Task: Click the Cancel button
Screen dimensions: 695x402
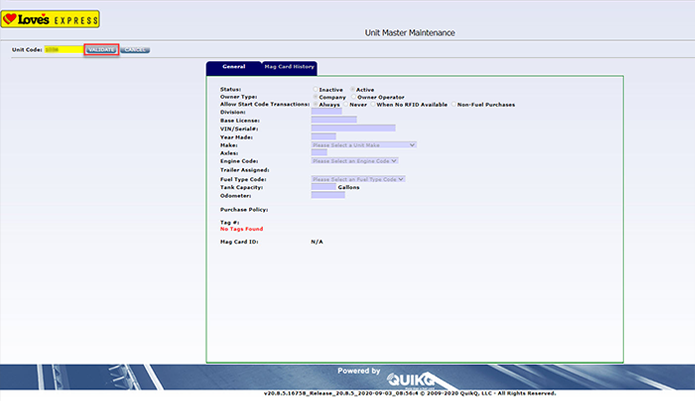Action: click(135, 50)
